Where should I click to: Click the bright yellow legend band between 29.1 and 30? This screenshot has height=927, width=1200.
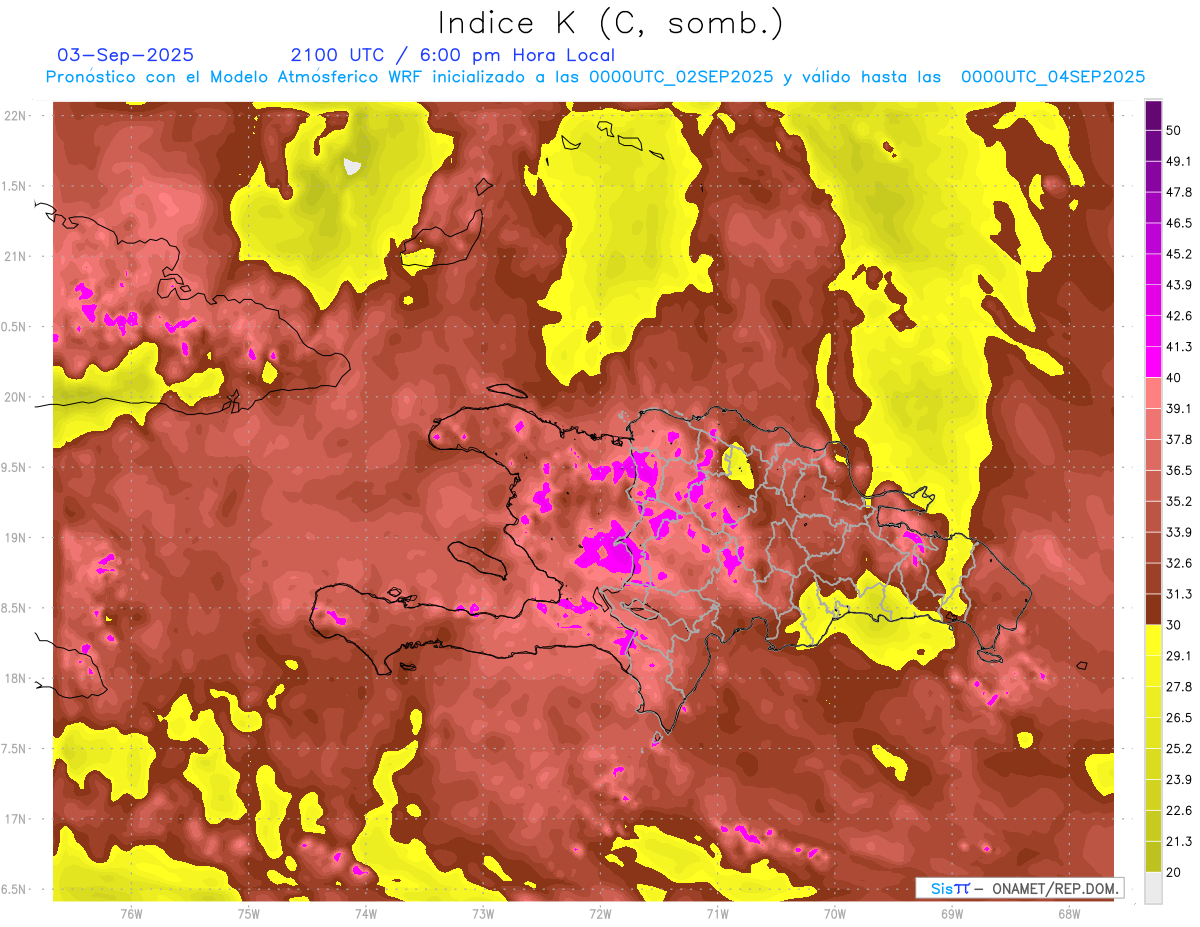pyautogui.click(x=1153, y=640)
